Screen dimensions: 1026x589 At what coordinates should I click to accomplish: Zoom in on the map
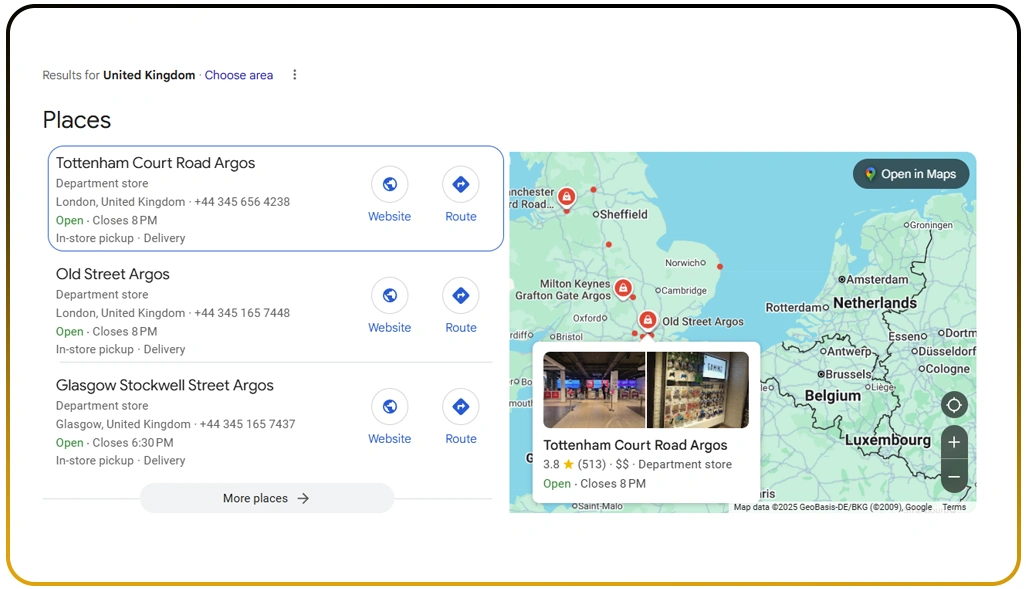pyautogui.click(x=954, y=442)
